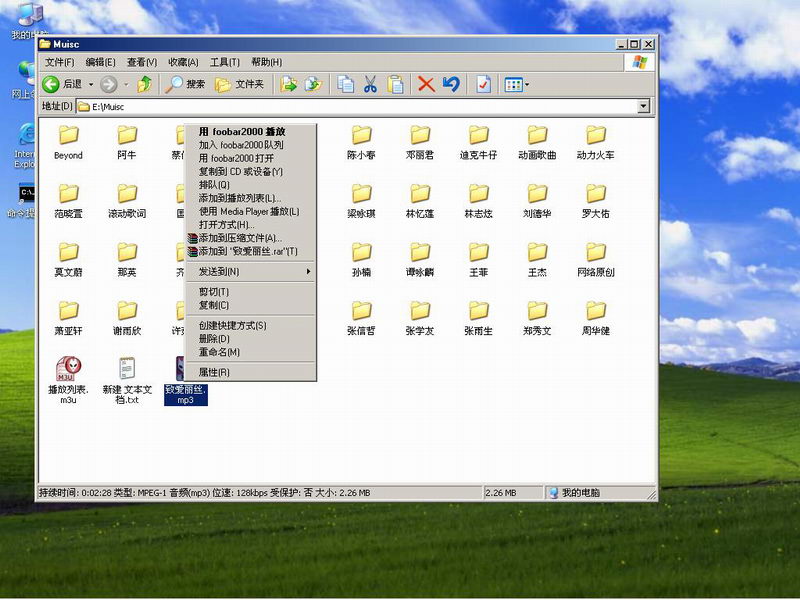
Task: Choose 复制(C) in context menu
Action: [x=250, y=305]
